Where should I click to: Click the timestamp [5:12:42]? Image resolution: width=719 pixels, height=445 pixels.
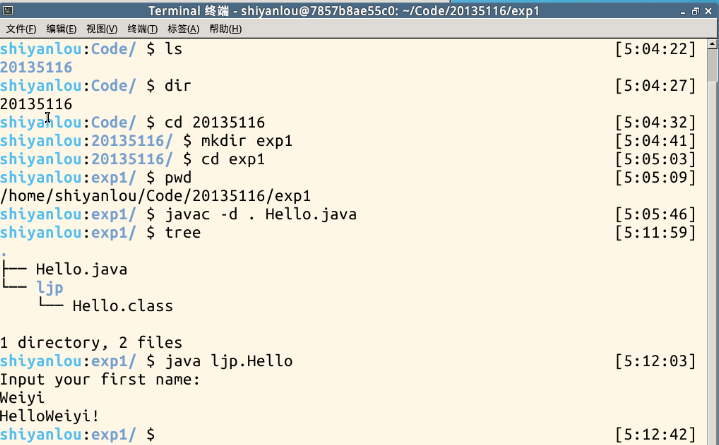point(655,434)
